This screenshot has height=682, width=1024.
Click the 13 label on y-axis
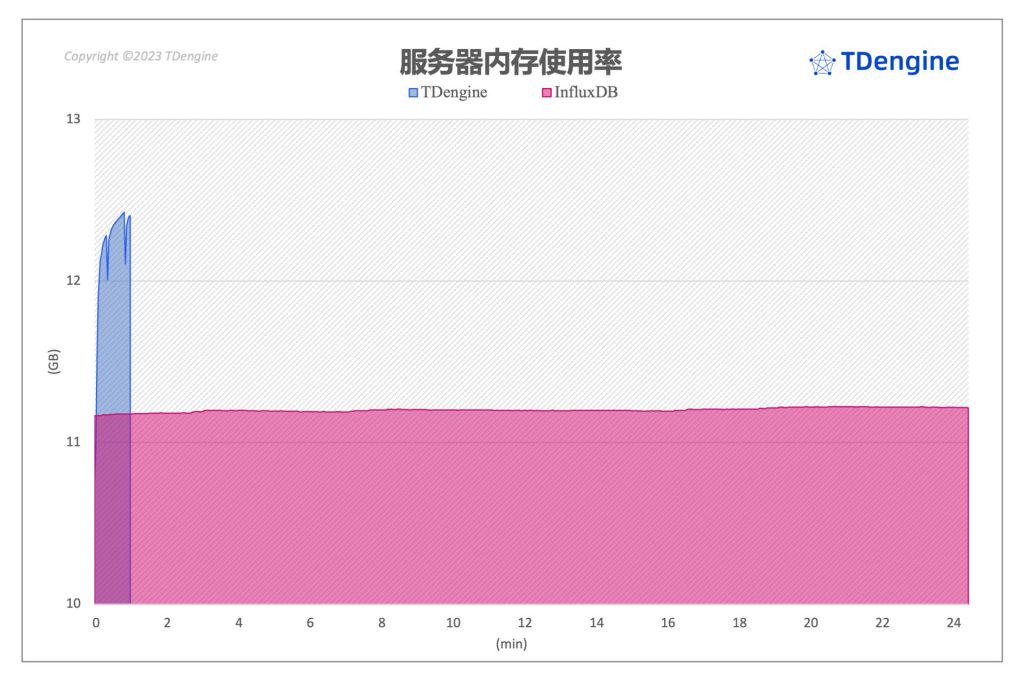click(x=73, y=119)
